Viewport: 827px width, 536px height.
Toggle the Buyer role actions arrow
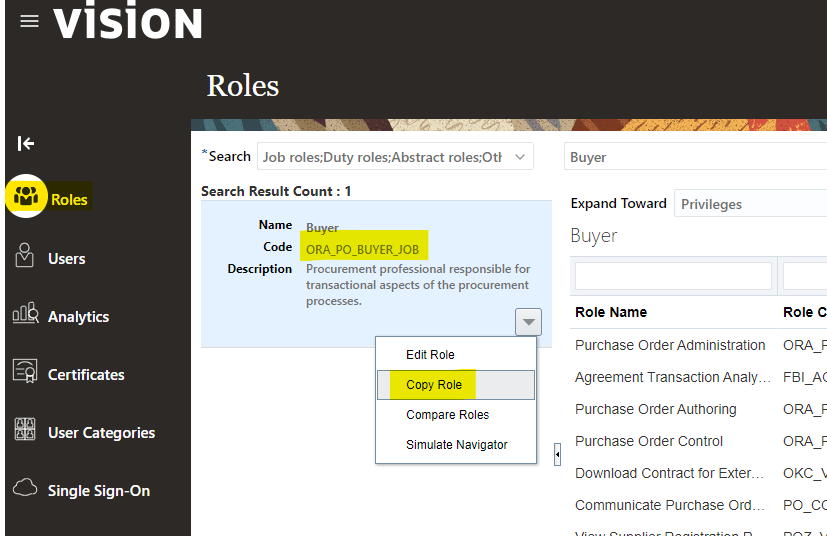[529, 321]
